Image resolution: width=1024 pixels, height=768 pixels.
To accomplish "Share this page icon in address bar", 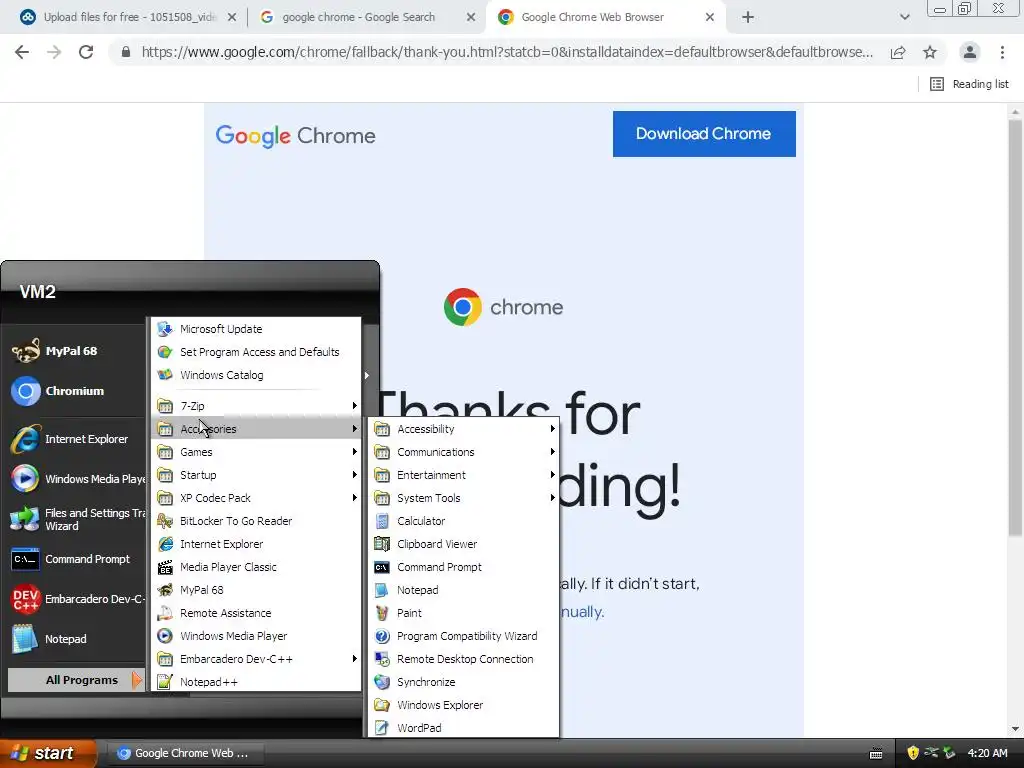I will point(898,52).
